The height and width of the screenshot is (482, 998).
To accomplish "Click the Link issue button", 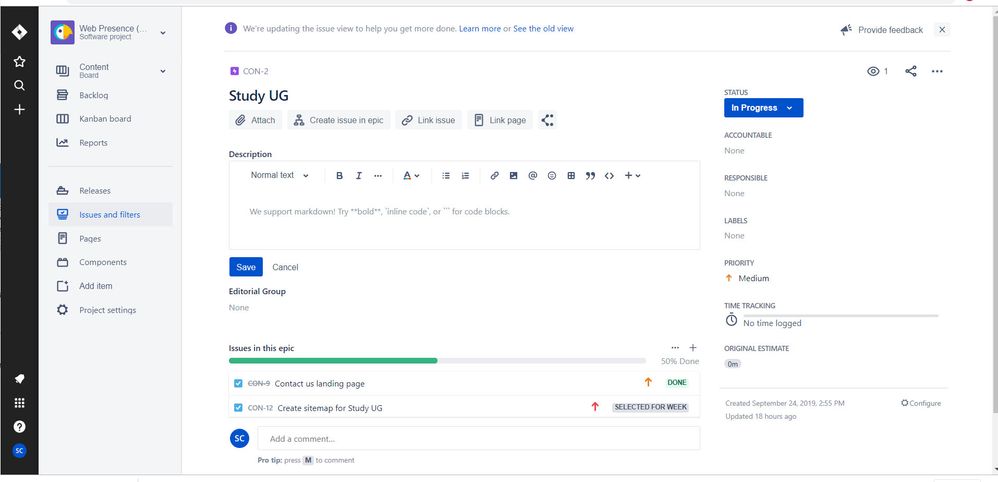I will [428, 120].
